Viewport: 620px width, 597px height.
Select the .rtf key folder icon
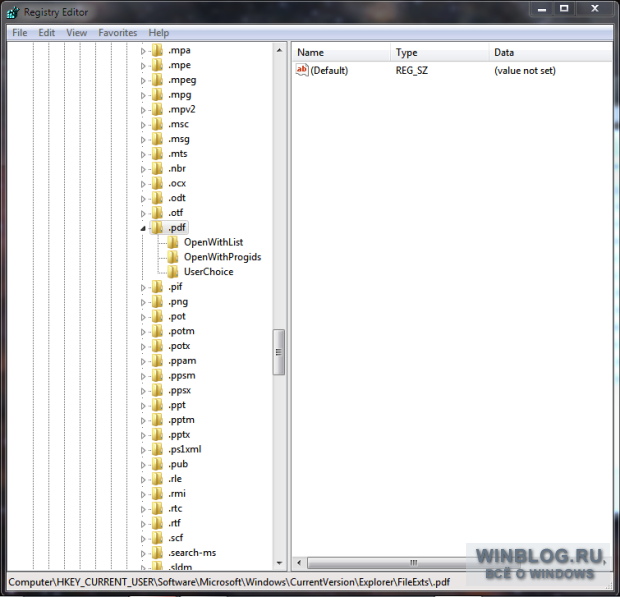click(x=157, y=523)
